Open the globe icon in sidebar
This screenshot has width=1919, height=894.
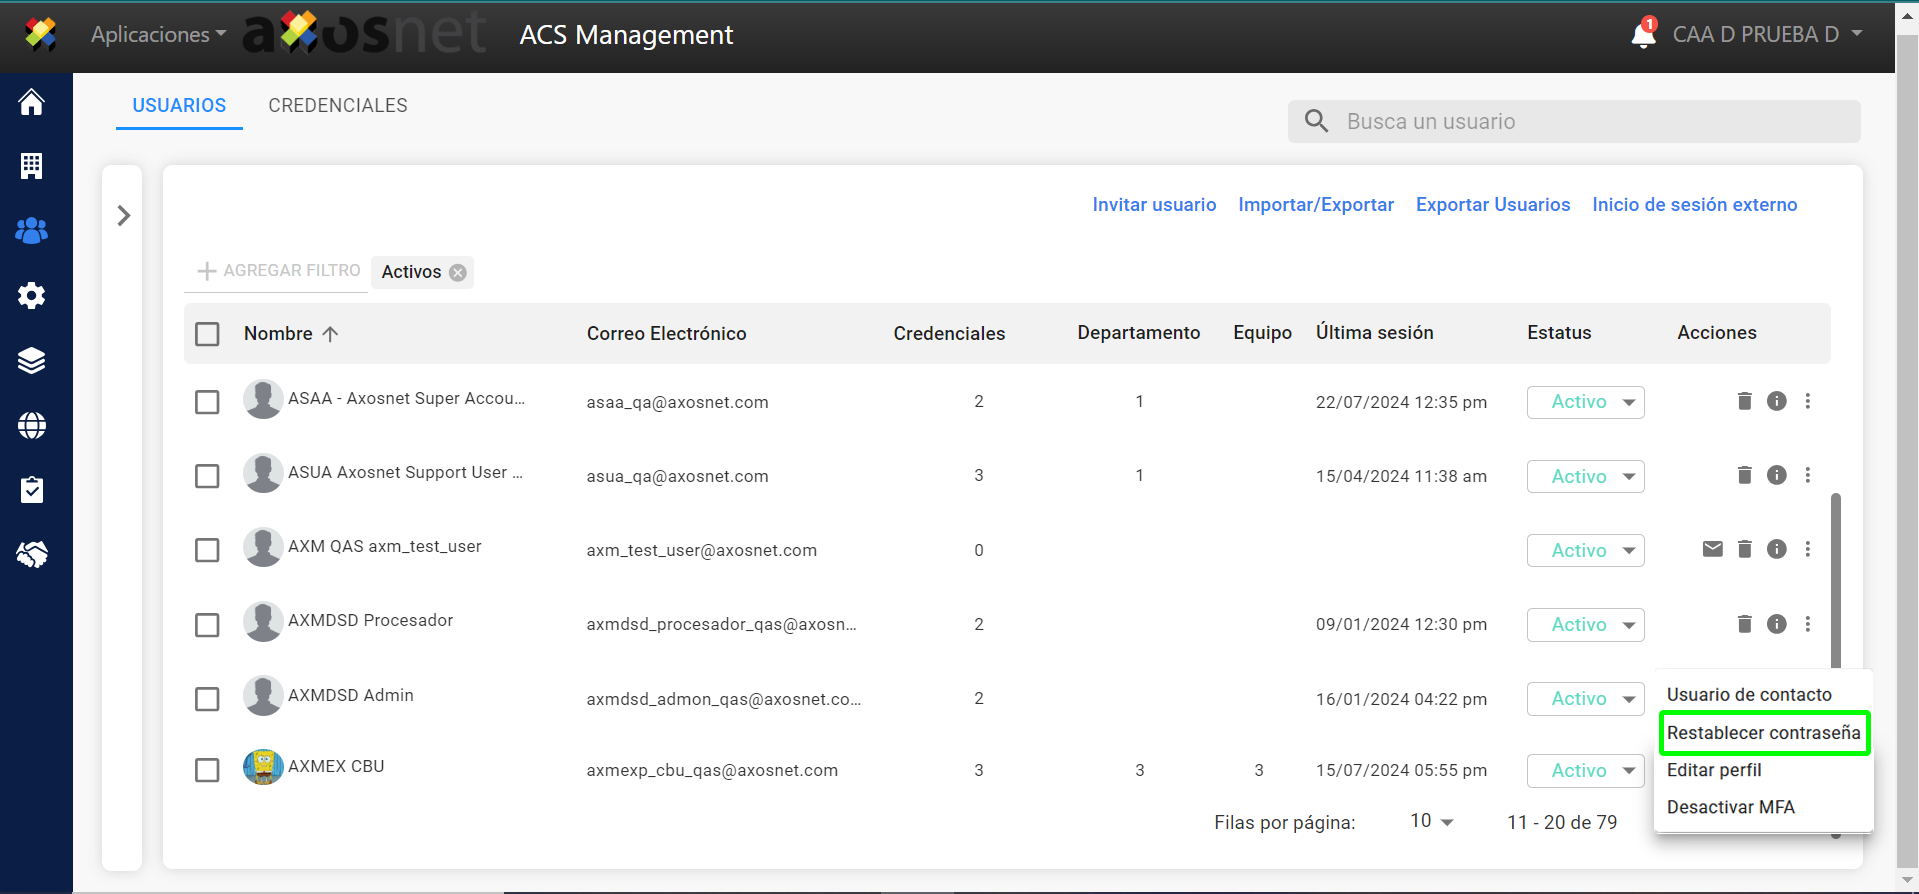[32, 426]
